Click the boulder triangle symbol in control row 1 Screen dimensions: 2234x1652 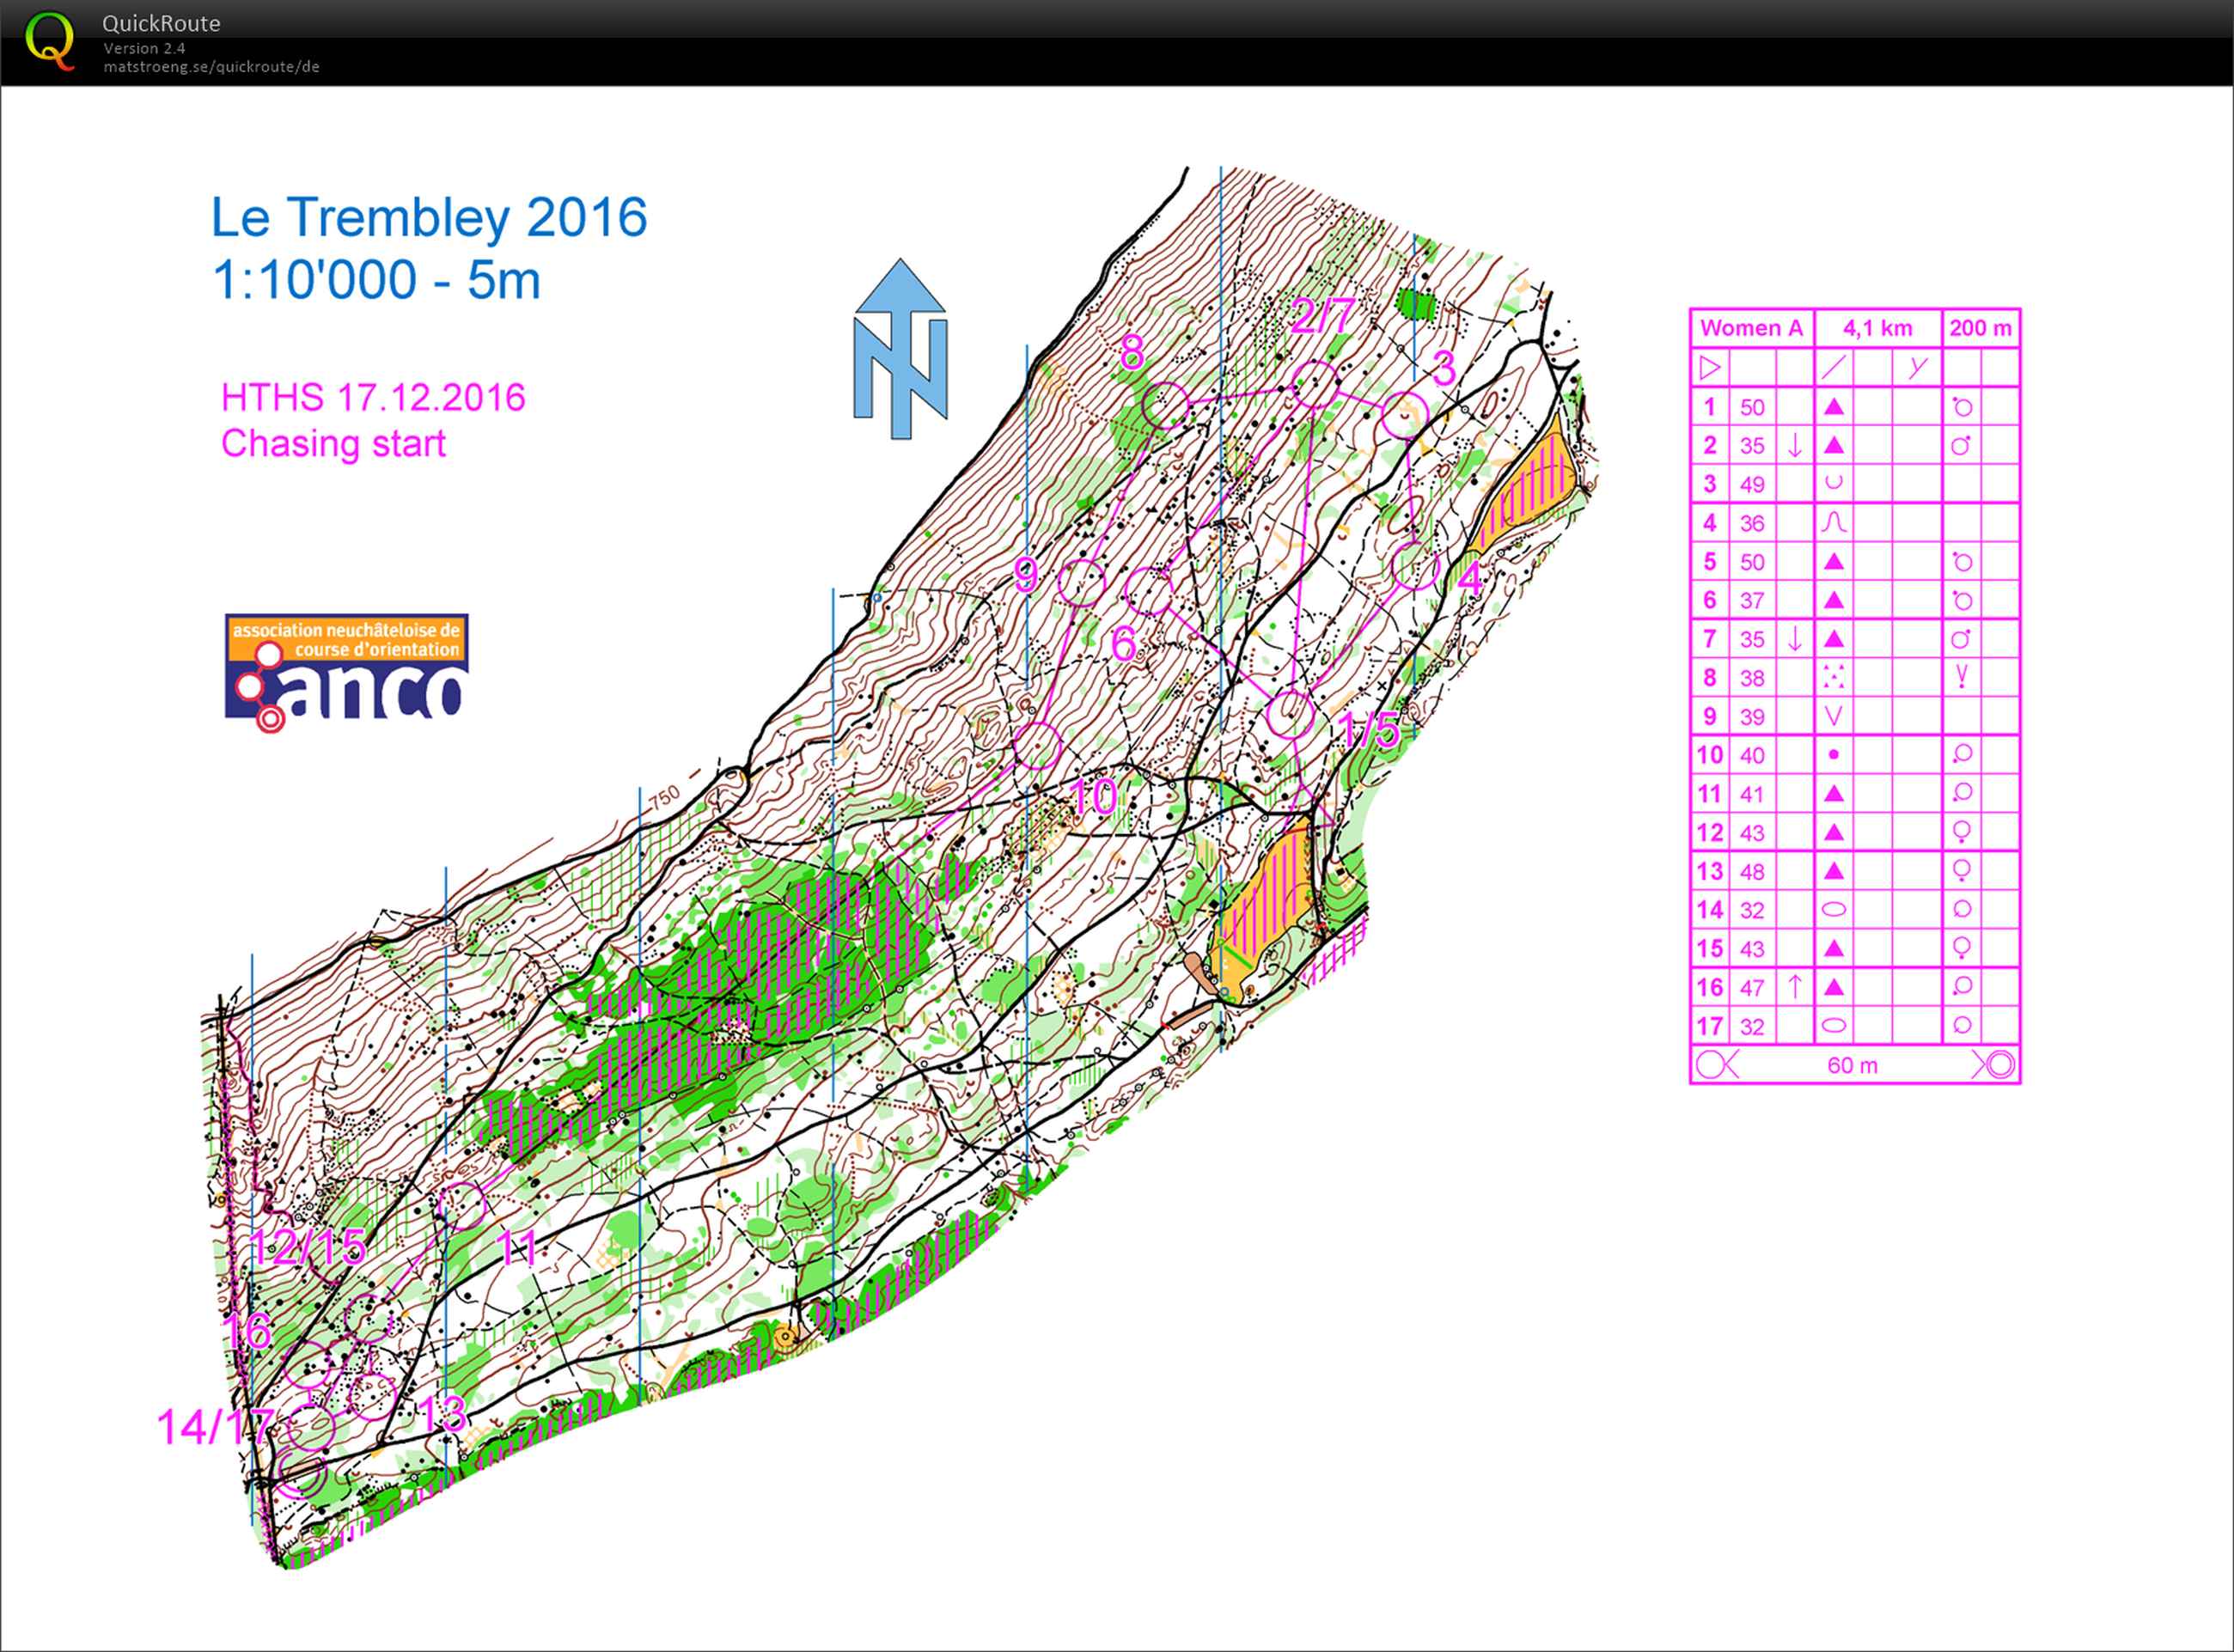1833,407
